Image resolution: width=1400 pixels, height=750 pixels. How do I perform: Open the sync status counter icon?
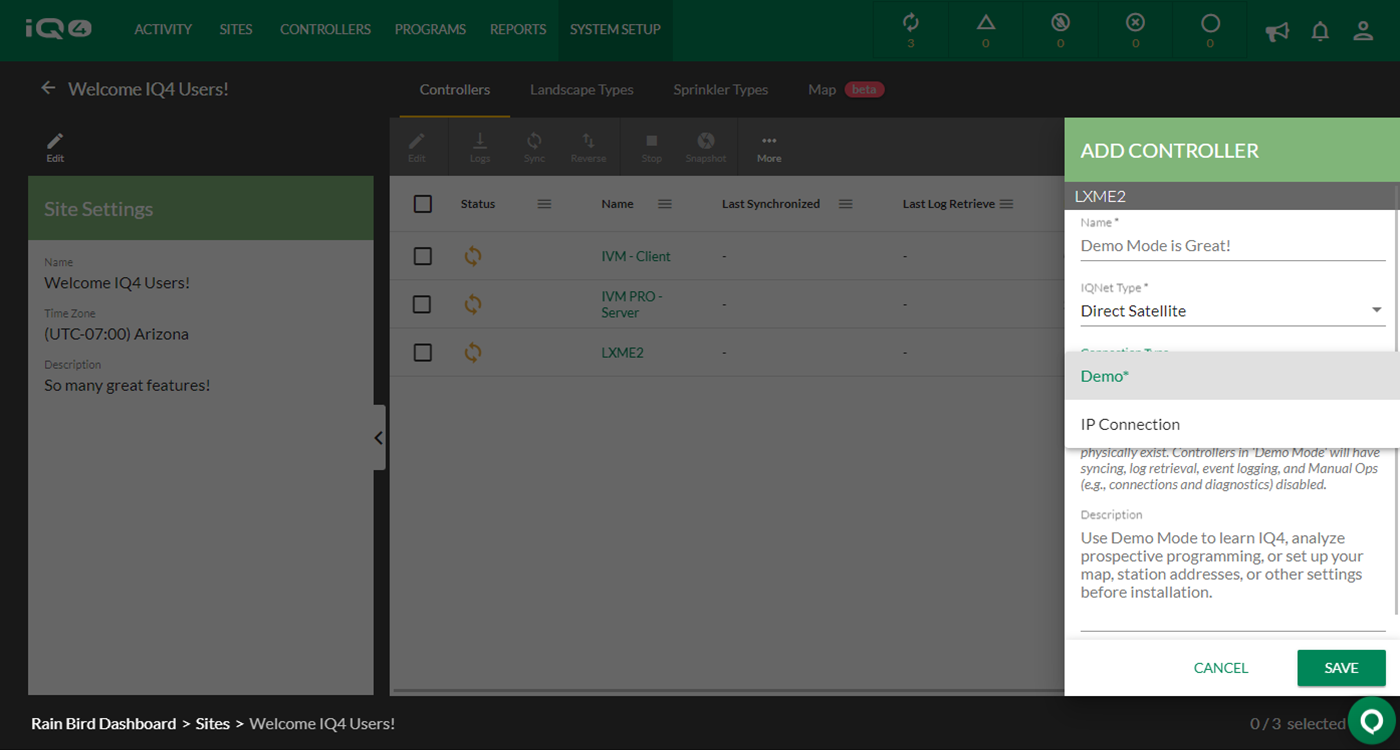coord(910,22)
